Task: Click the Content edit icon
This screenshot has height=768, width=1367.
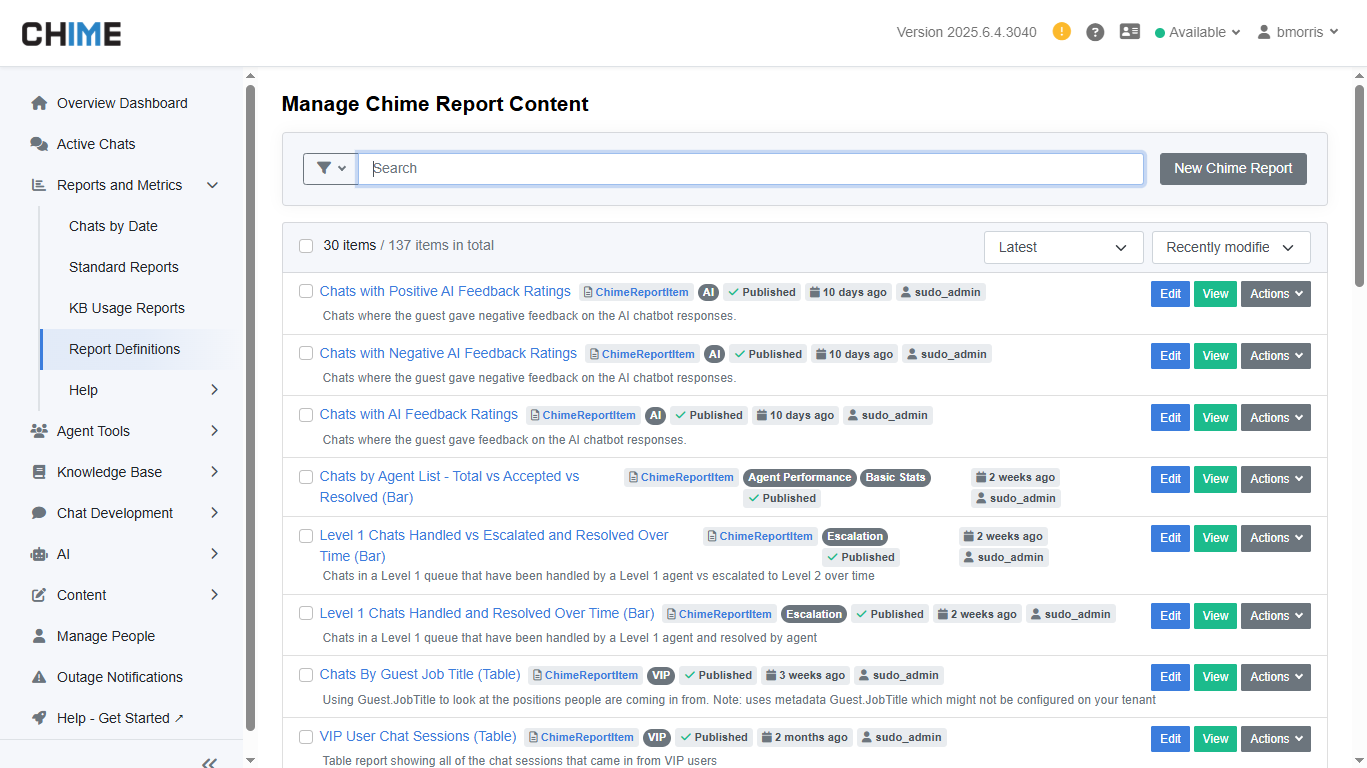Action: point(39,595)
